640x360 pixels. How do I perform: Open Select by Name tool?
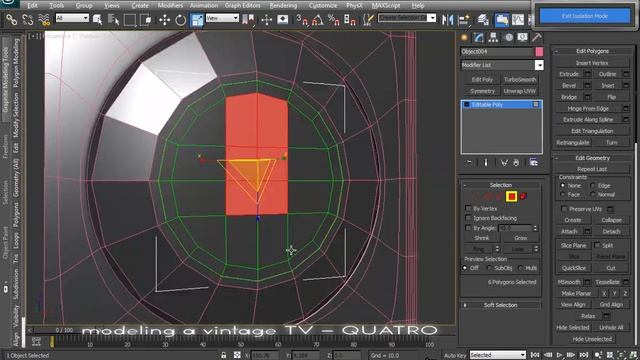pyautogui.click(x=113, y=19)
